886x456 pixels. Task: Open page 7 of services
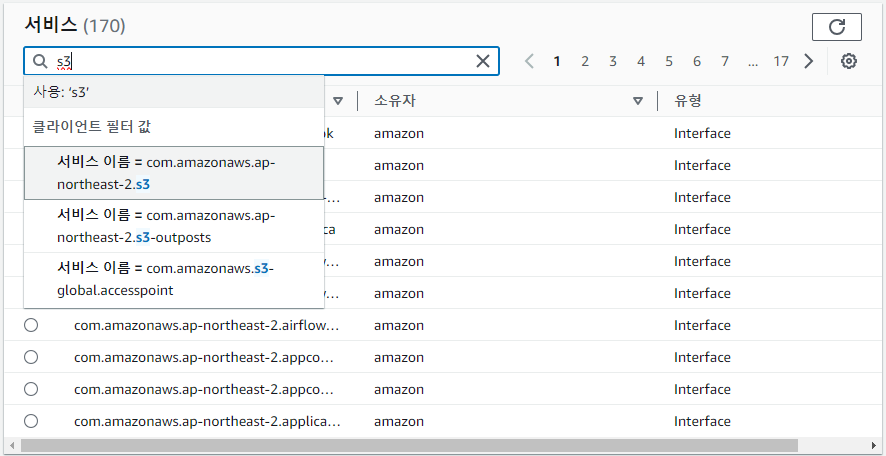point(725,61)
